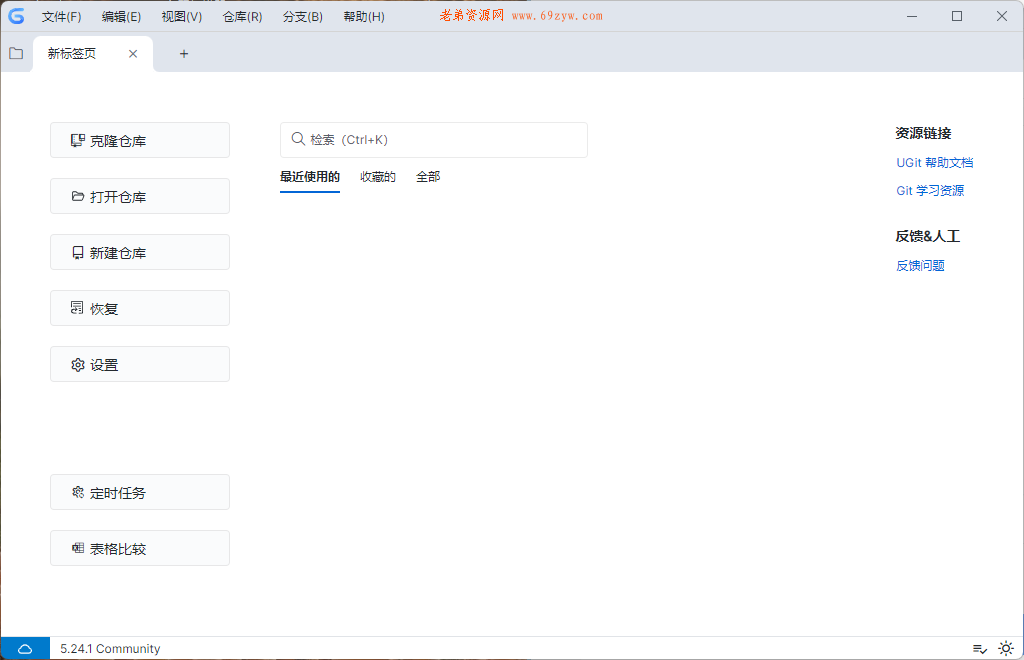Open 设置 from the left panel
The height and width of the screenshot is (660, 1024).
tap(140, 364)
